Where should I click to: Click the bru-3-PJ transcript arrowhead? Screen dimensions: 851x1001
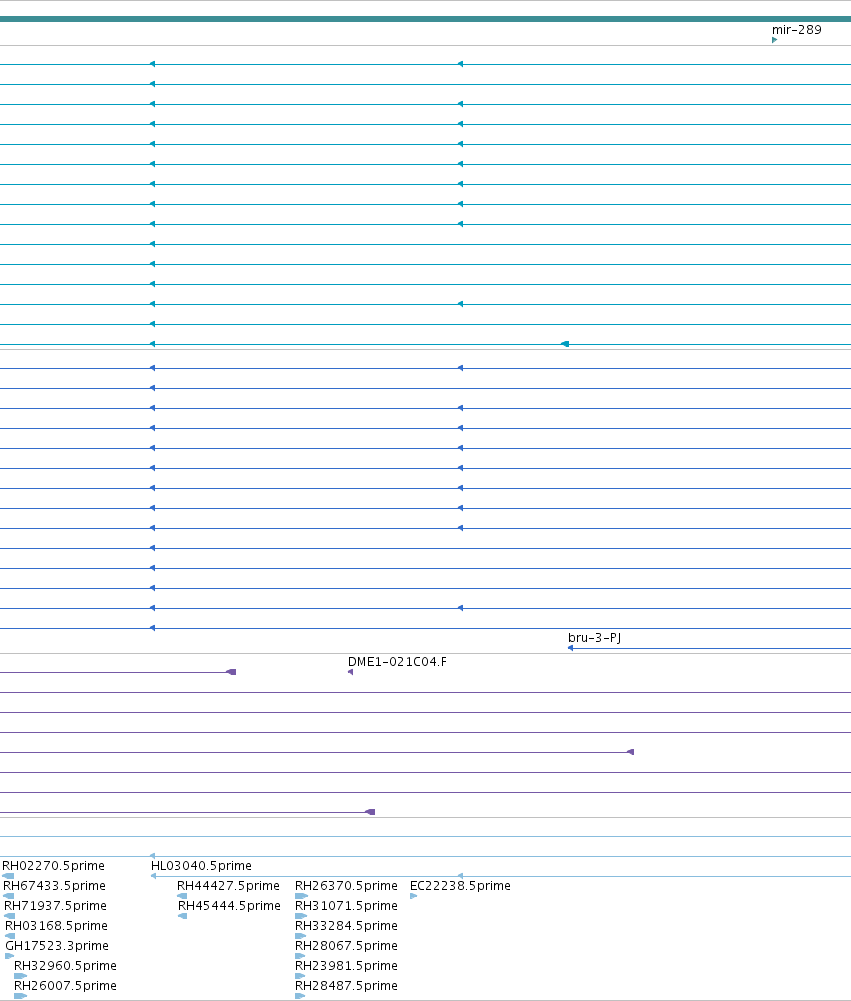pyautogui.click(x=570, y=648)
